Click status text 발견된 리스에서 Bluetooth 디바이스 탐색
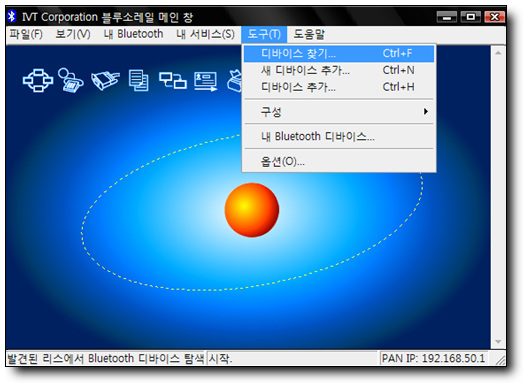Screen dimensions: 523x383 coord(105,359)
